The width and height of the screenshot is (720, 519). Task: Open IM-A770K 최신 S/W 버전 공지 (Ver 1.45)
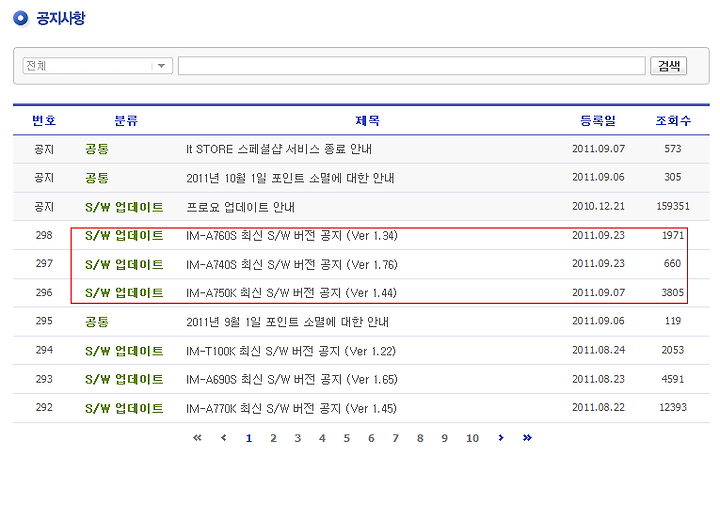[x=291, y=408]
